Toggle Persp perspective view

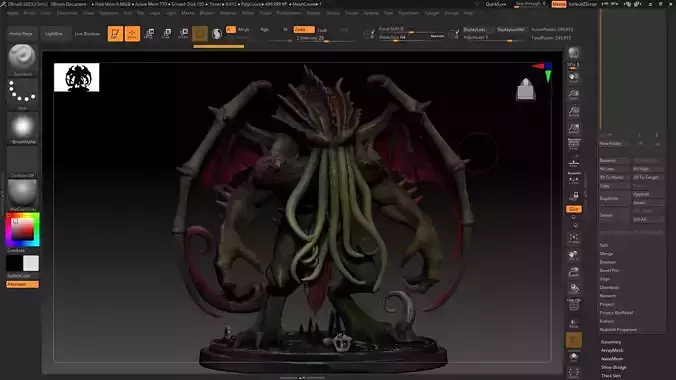pyautogui.click(x=573, y=145)
